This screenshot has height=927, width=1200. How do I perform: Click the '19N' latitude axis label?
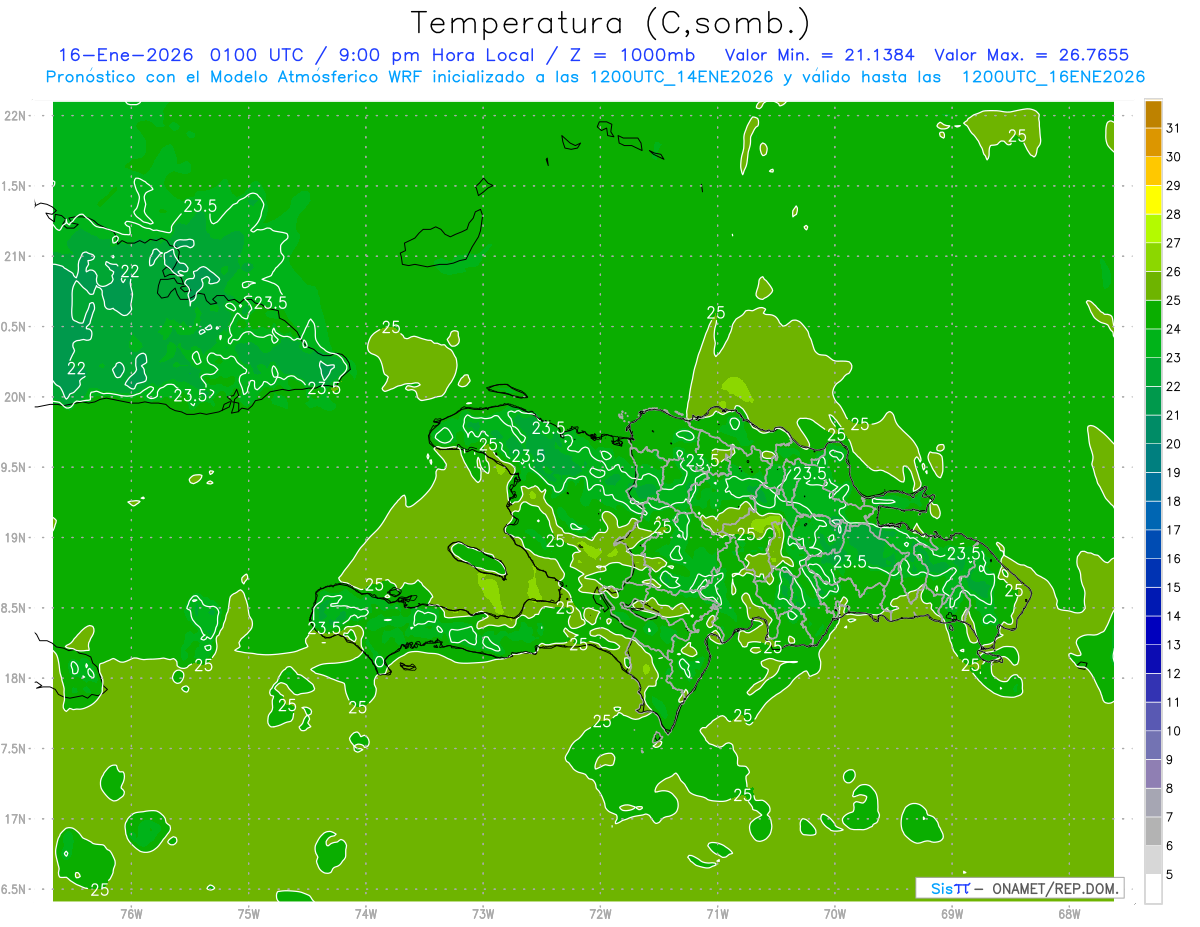click(17, 538)
